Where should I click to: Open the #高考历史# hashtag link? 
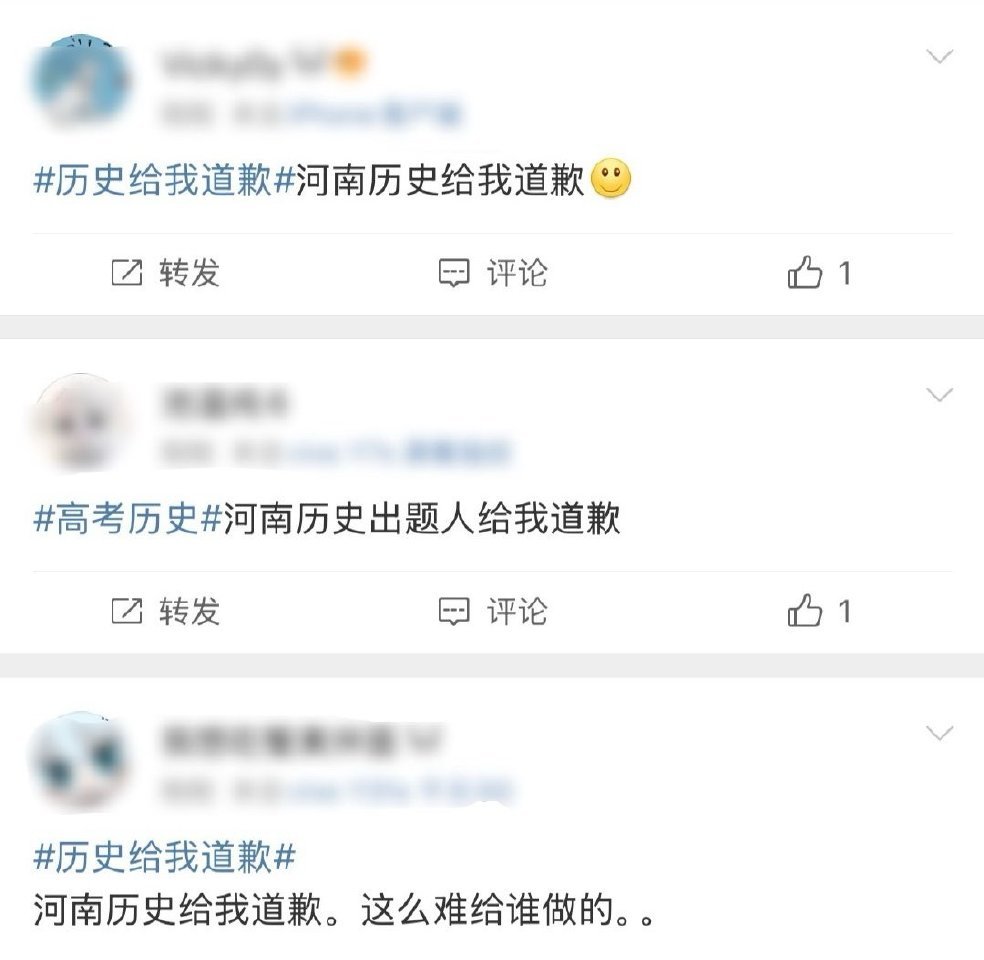[127, 518]
